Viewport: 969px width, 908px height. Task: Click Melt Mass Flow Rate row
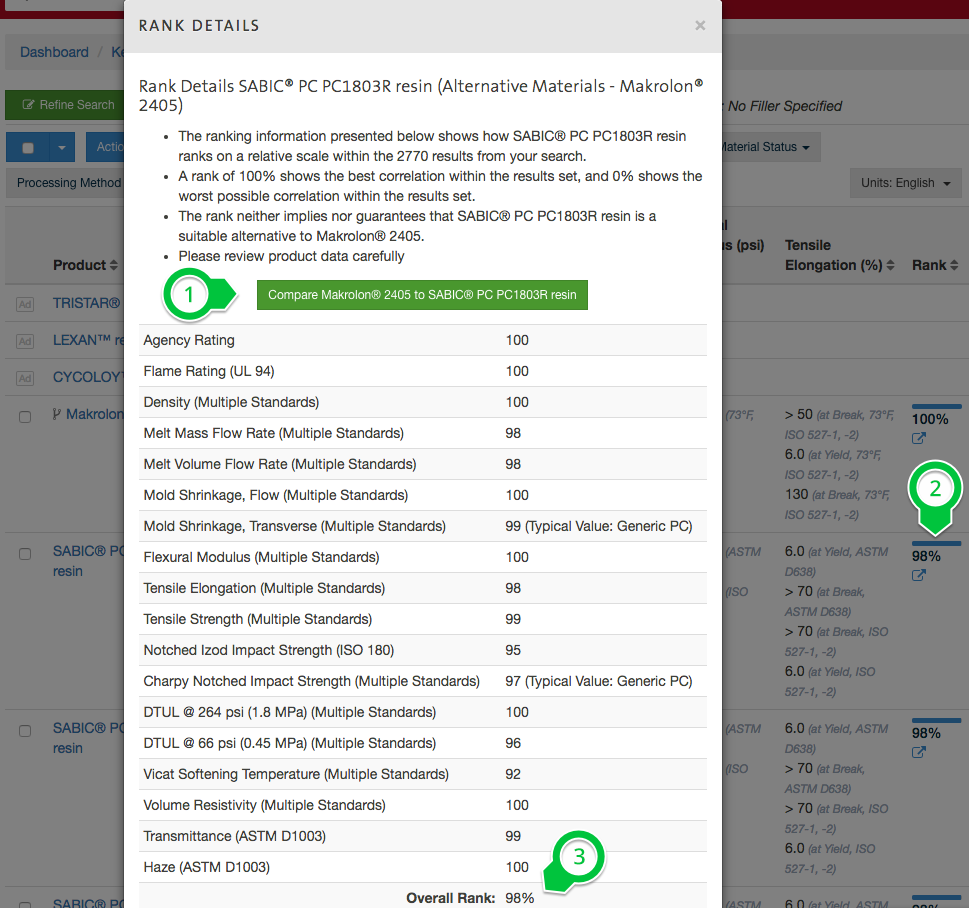(423, 433)
